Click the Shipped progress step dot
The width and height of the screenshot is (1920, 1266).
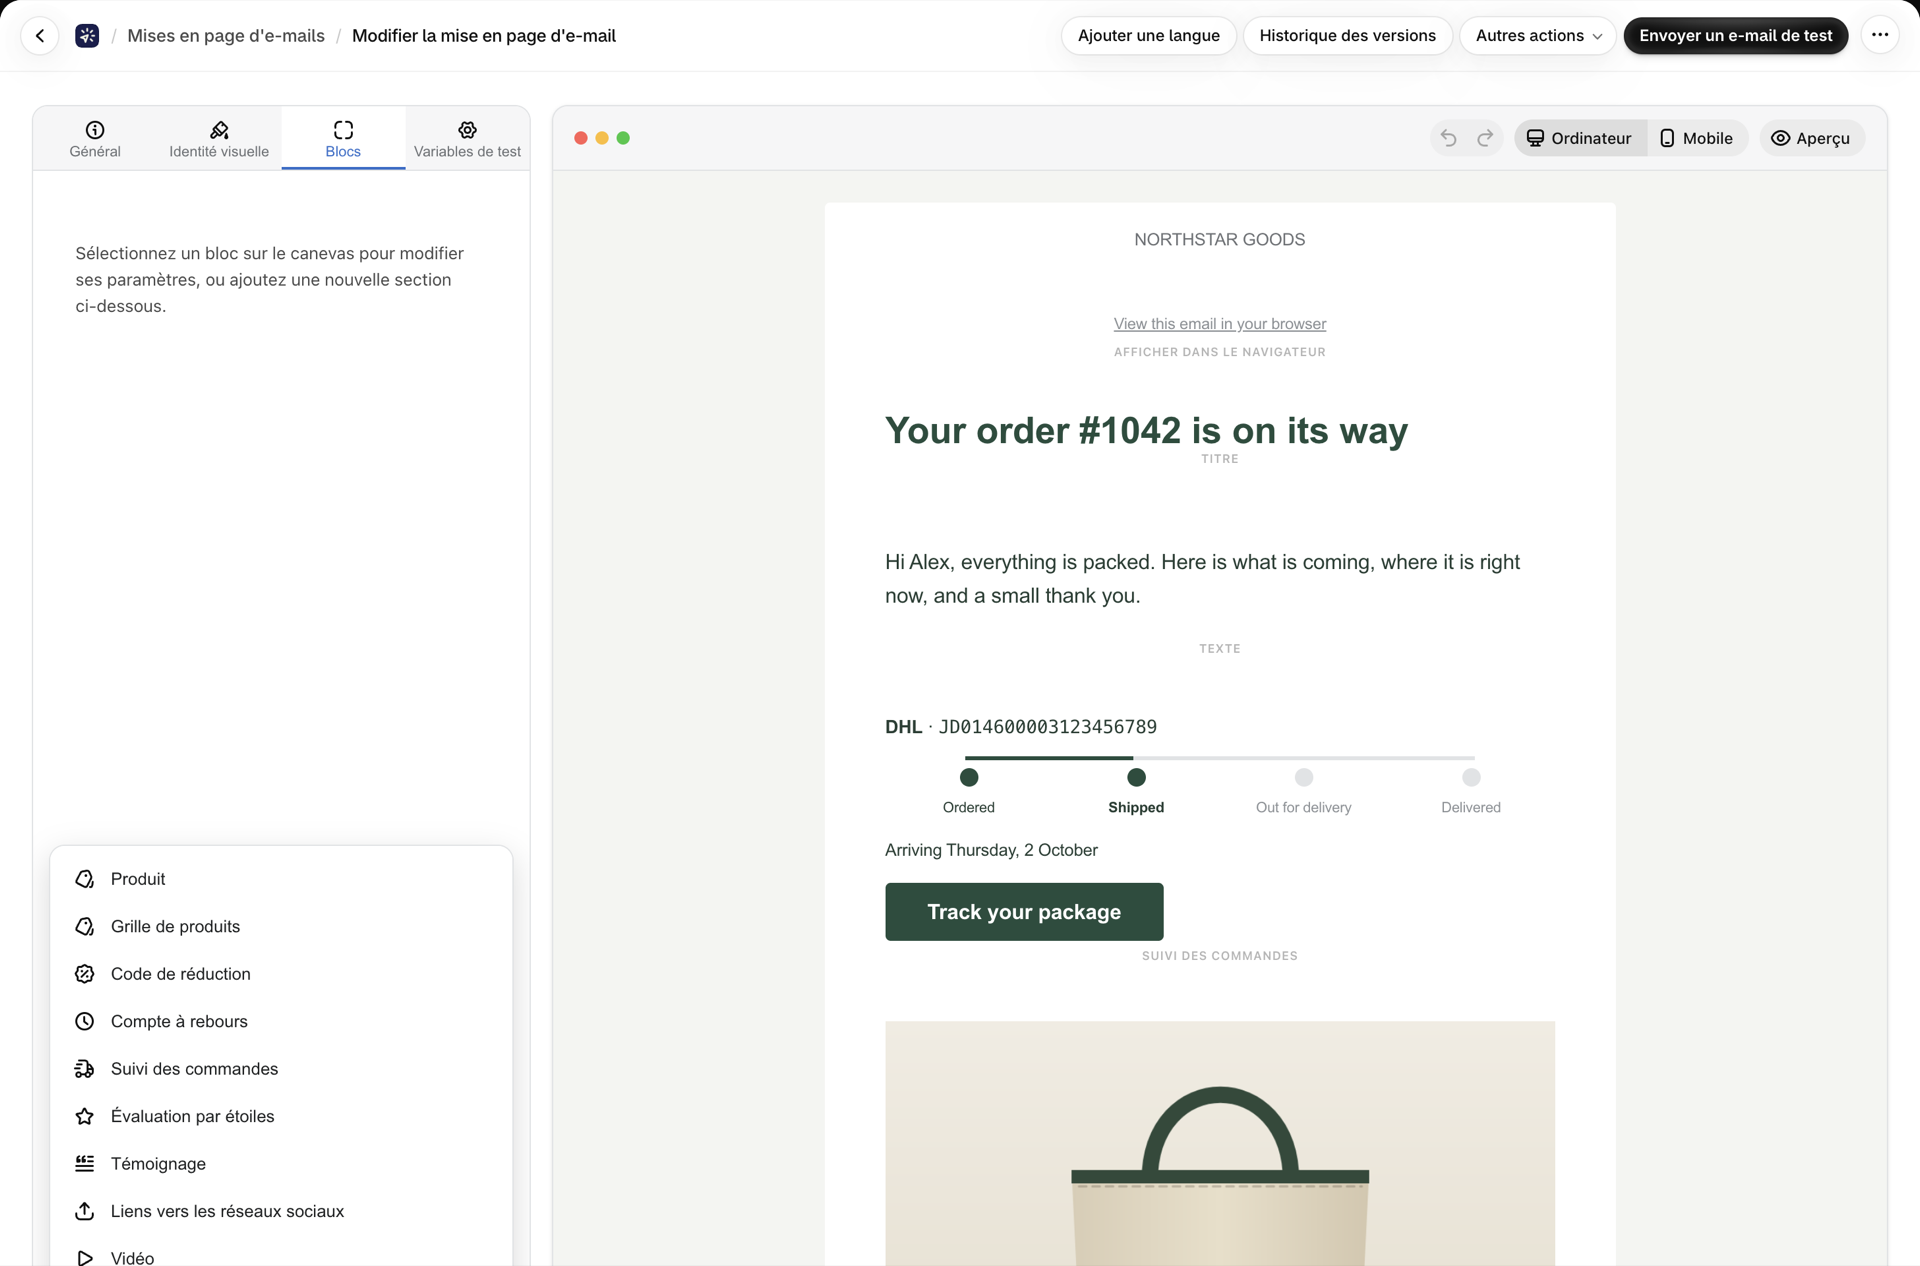coord(1136,777)
